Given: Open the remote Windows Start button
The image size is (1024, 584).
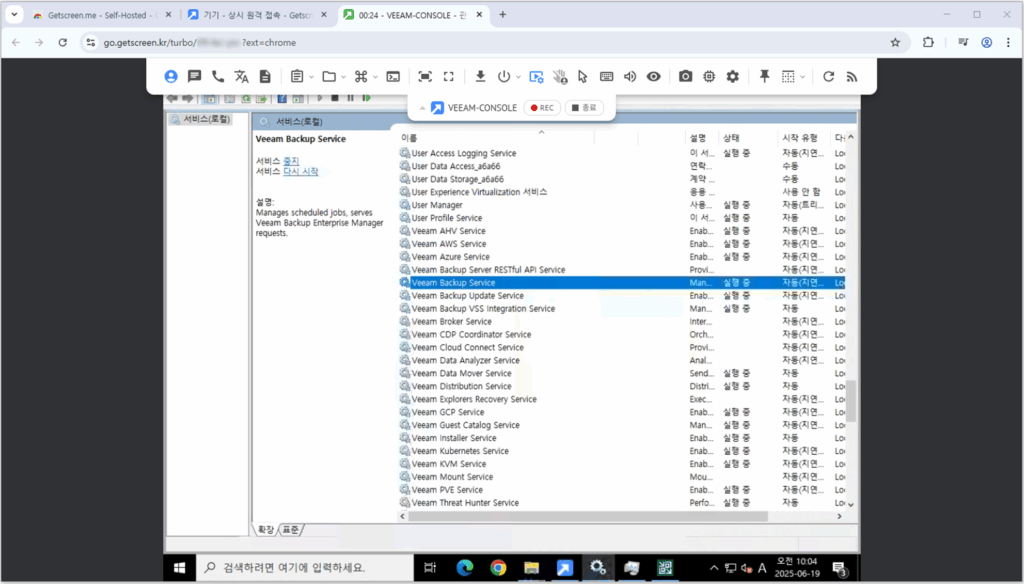Looking at the screenshot, I should point(179,568).
